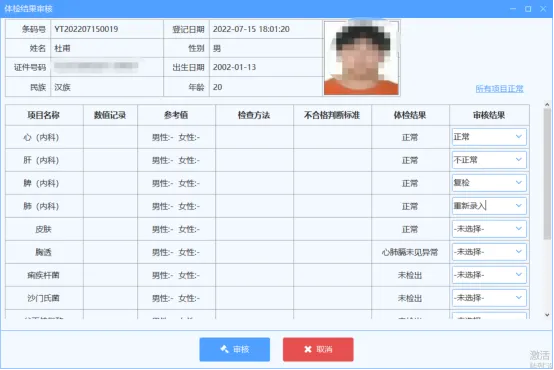This screenshot has height=370, width=554.
Task: Click the blue 审核 button
Action: tap(235, 349)
